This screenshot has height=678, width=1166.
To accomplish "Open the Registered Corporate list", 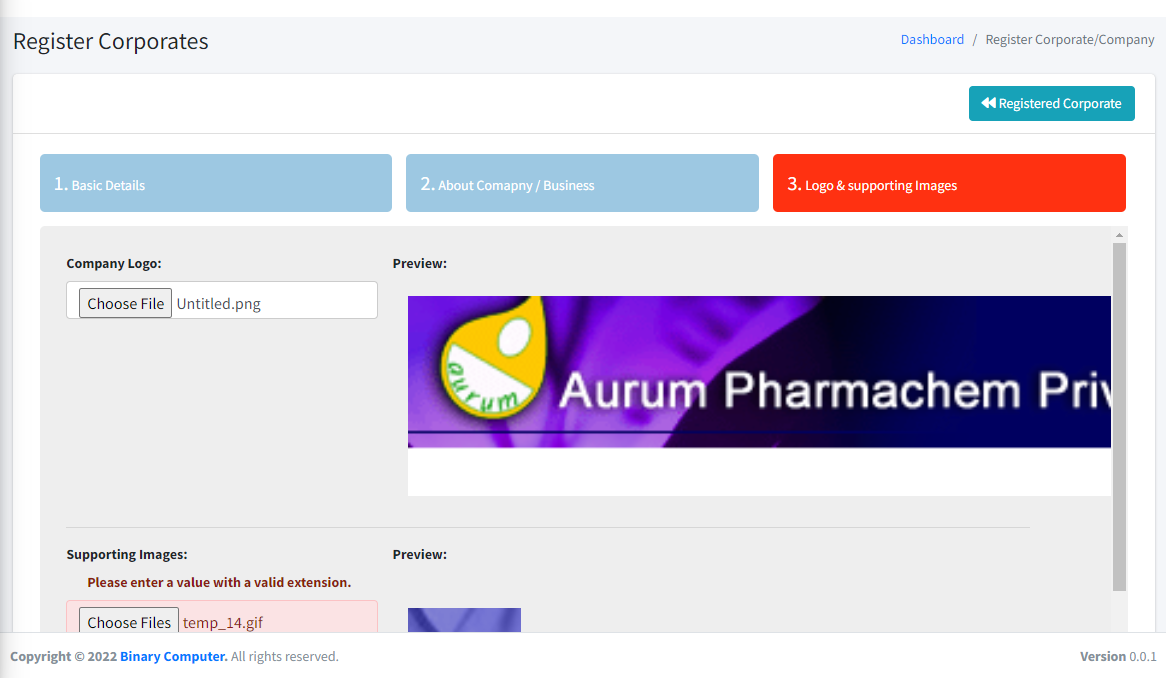I will point(1051,103).
